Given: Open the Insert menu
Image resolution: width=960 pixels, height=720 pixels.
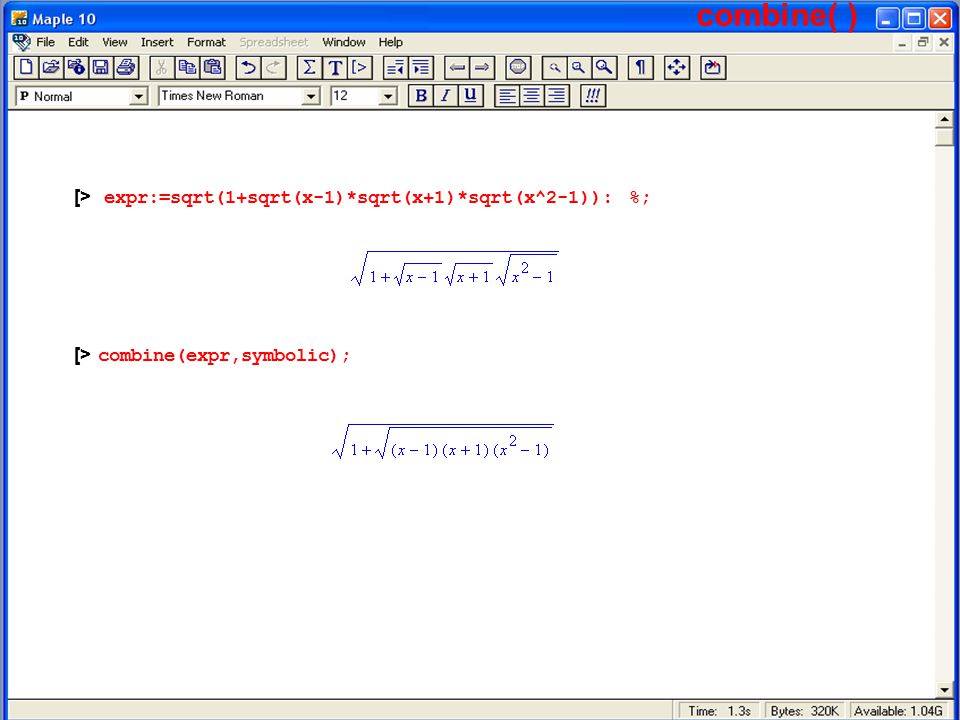Looking at the screenshot, I should pyautogui.click(x=157, y=42).
